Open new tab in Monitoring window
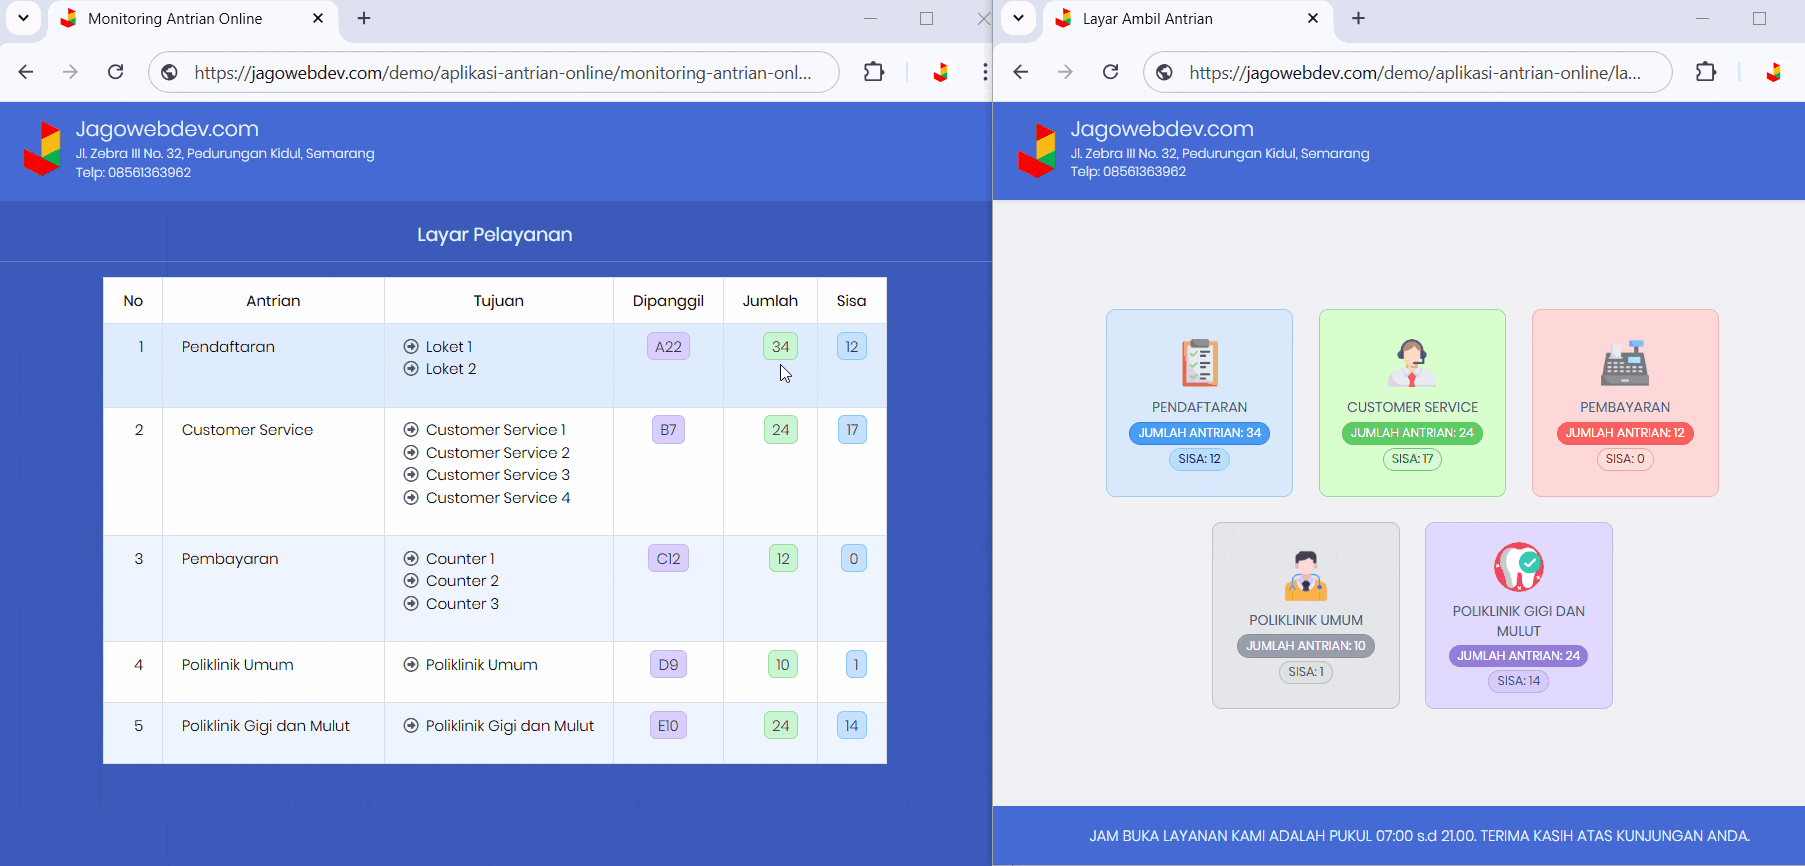The height and width of the screenshot is (866, 1805). (x=364, y=18)
